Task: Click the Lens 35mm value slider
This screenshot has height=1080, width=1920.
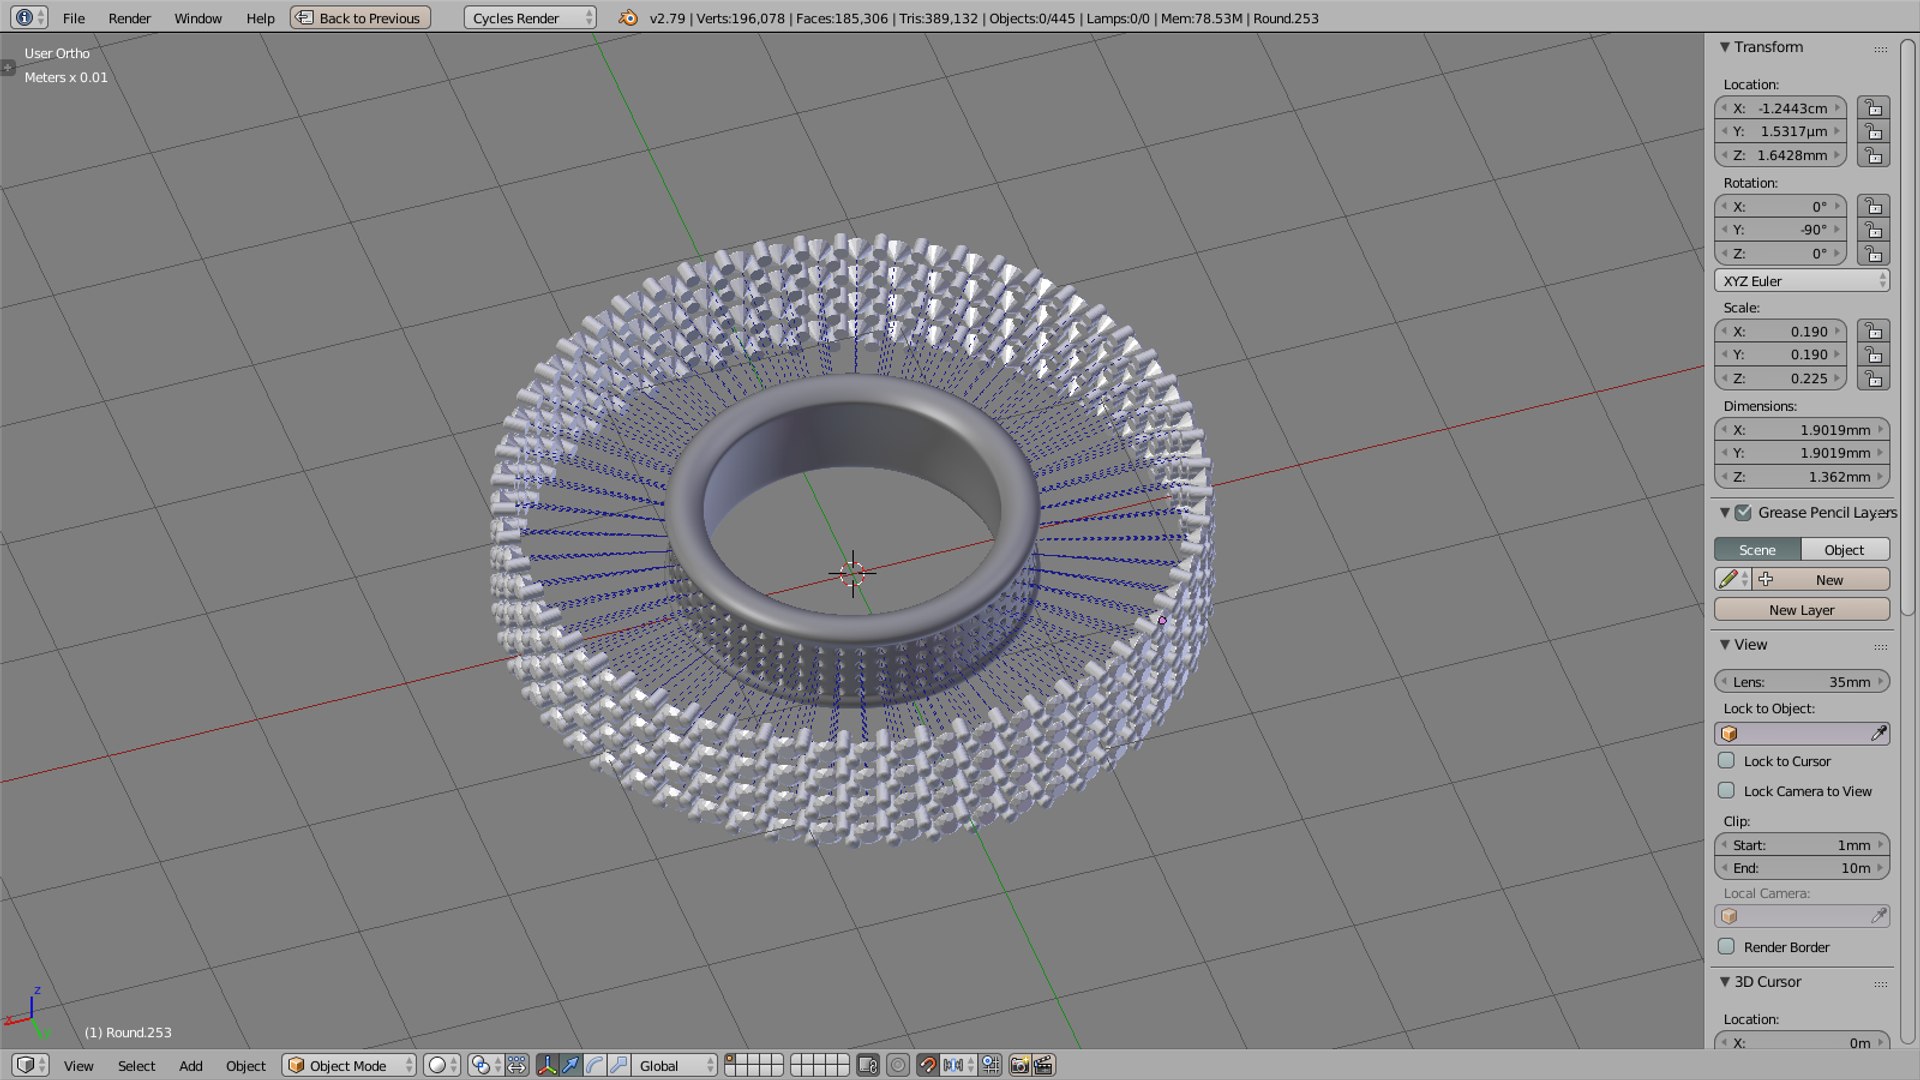Action: click(1802, 682)
